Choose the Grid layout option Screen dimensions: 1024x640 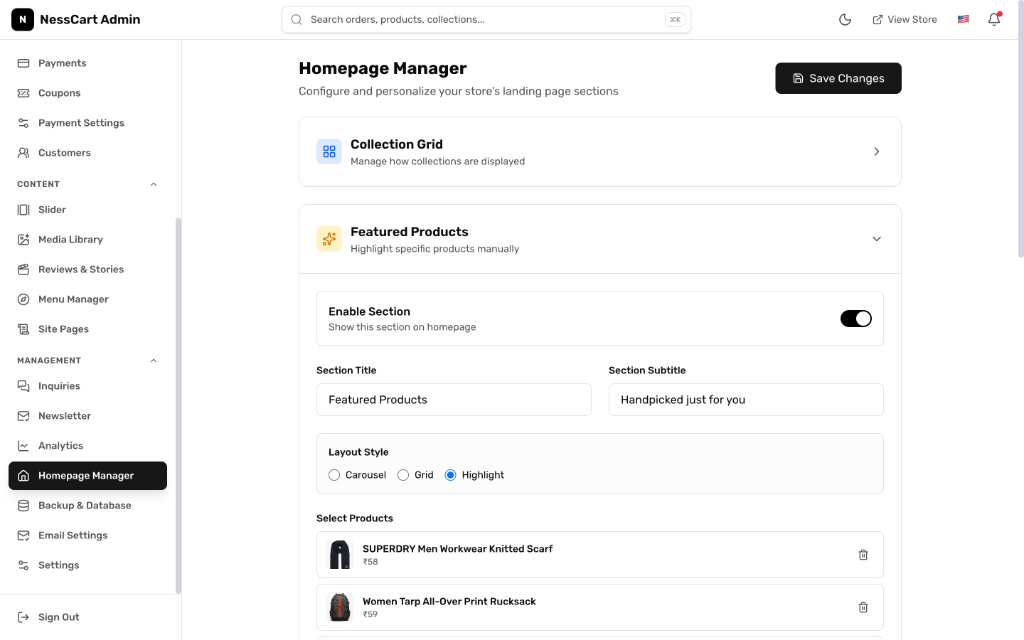(x=403, y=475)
